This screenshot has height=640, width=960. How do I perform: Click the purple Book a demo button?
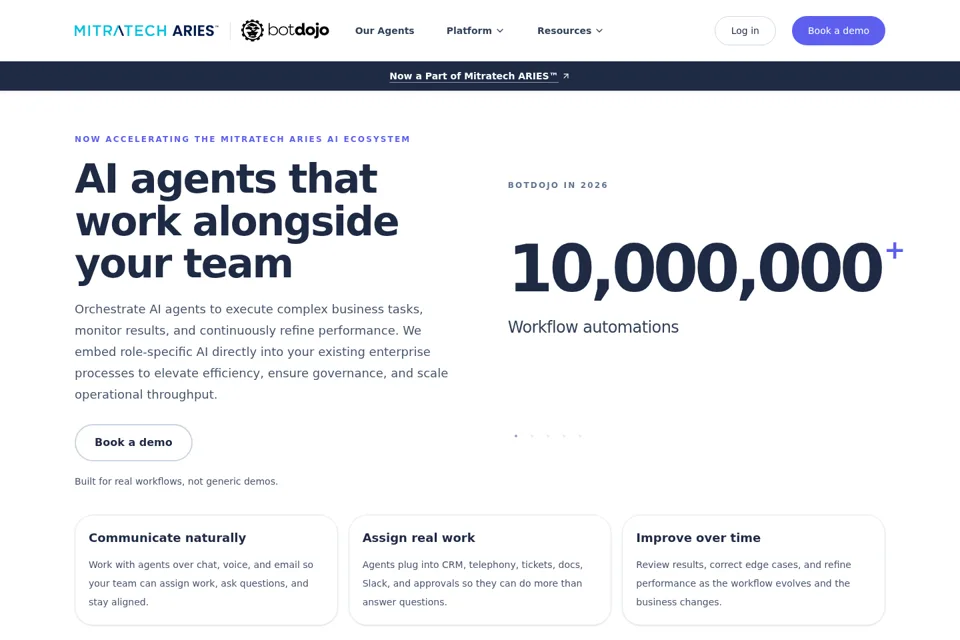pyautogui.click(x=838, y=31)
